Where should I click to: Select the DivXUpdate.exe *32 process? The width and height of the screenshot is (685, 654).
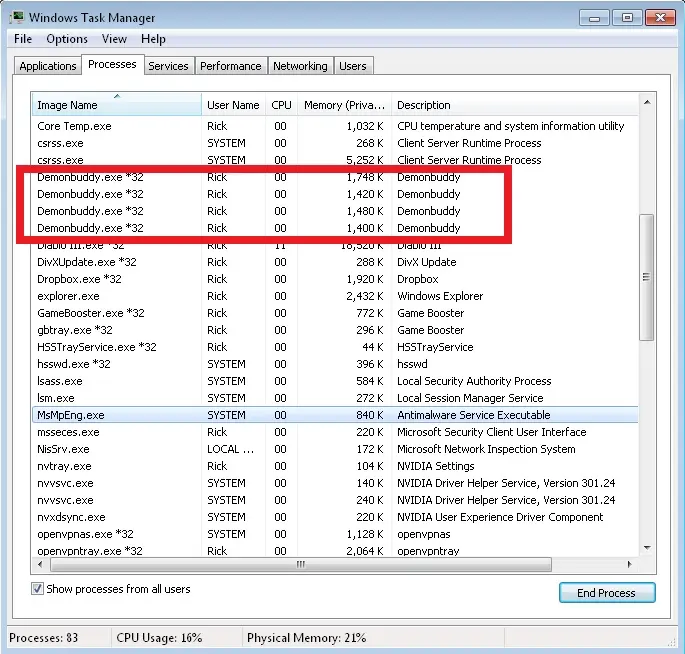pyautogui.click(x=335, y=262)
